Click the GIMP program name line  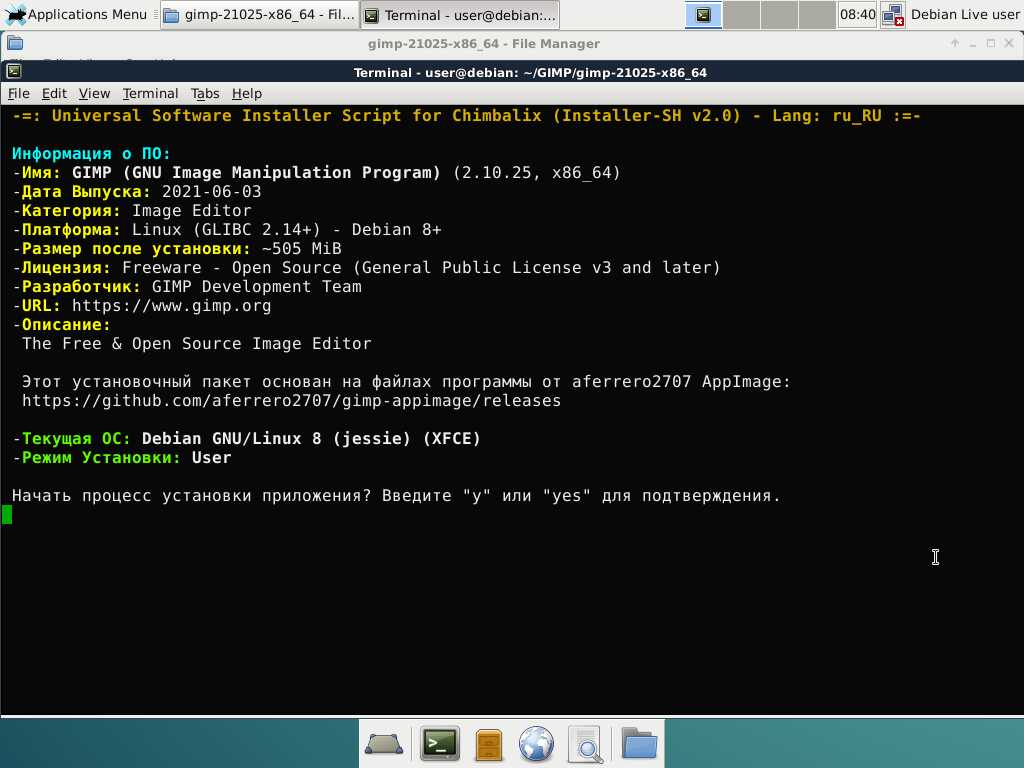pyautogui.click(x=316, y=172)
